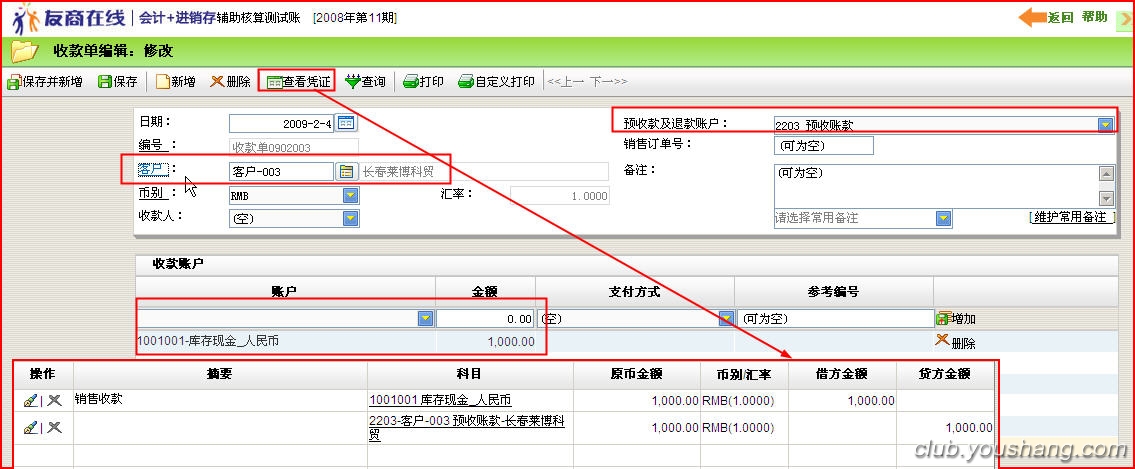This screenshot has width=1135, height=469.
Task: Click 自定义打印 custom print
Action: point(497,82)
